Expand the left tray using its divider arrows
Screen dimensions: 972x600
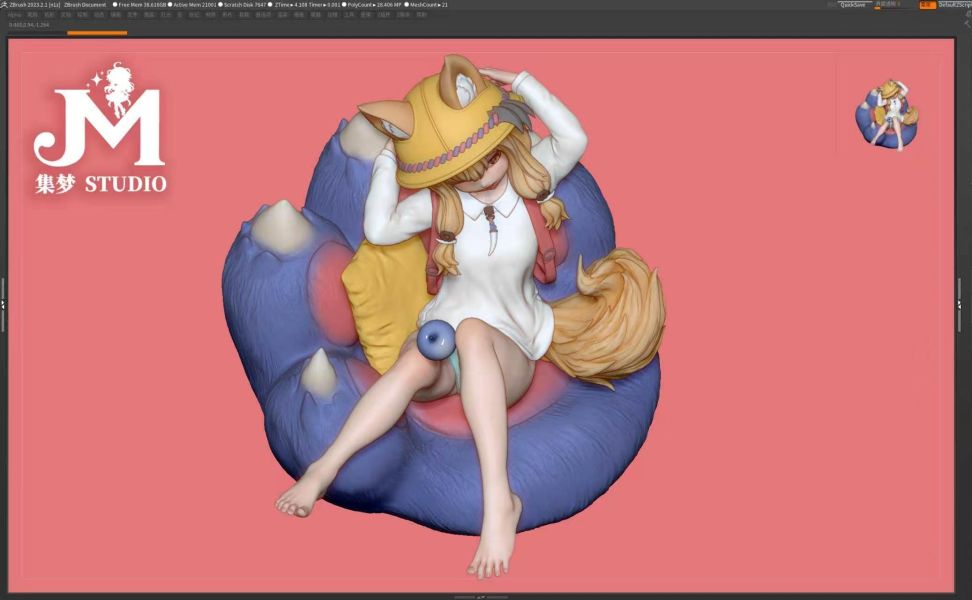[x=2, y=304]
